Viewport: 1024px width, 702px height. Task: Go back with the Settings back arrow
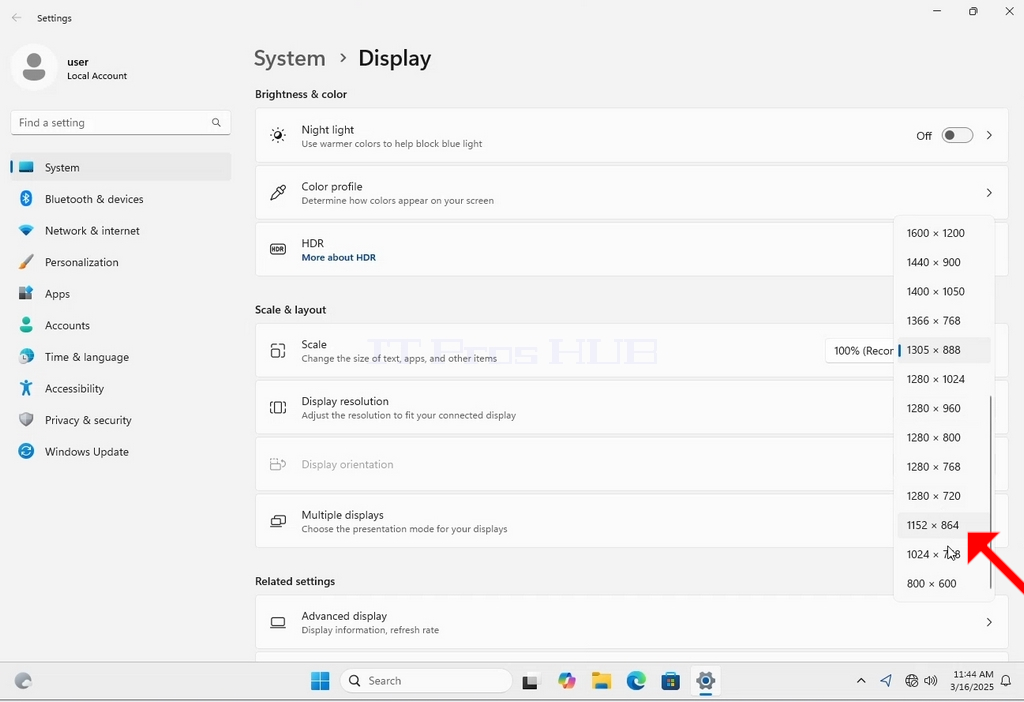[16, 18]
